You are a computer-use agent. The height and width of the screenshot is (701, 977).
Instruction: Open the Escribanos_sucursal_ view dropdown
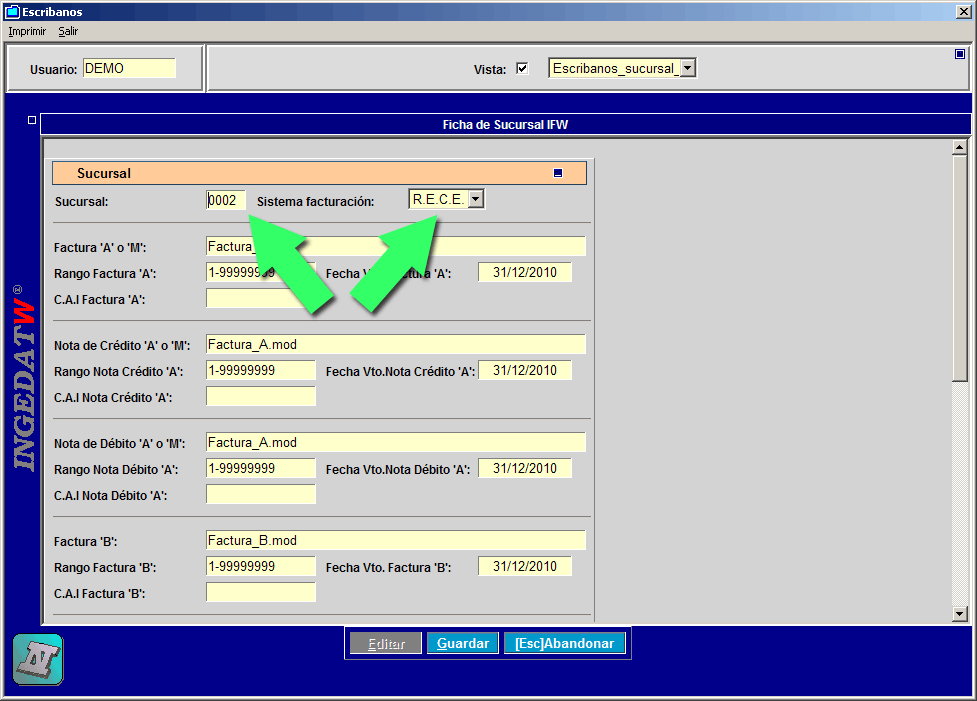[688, 68]
